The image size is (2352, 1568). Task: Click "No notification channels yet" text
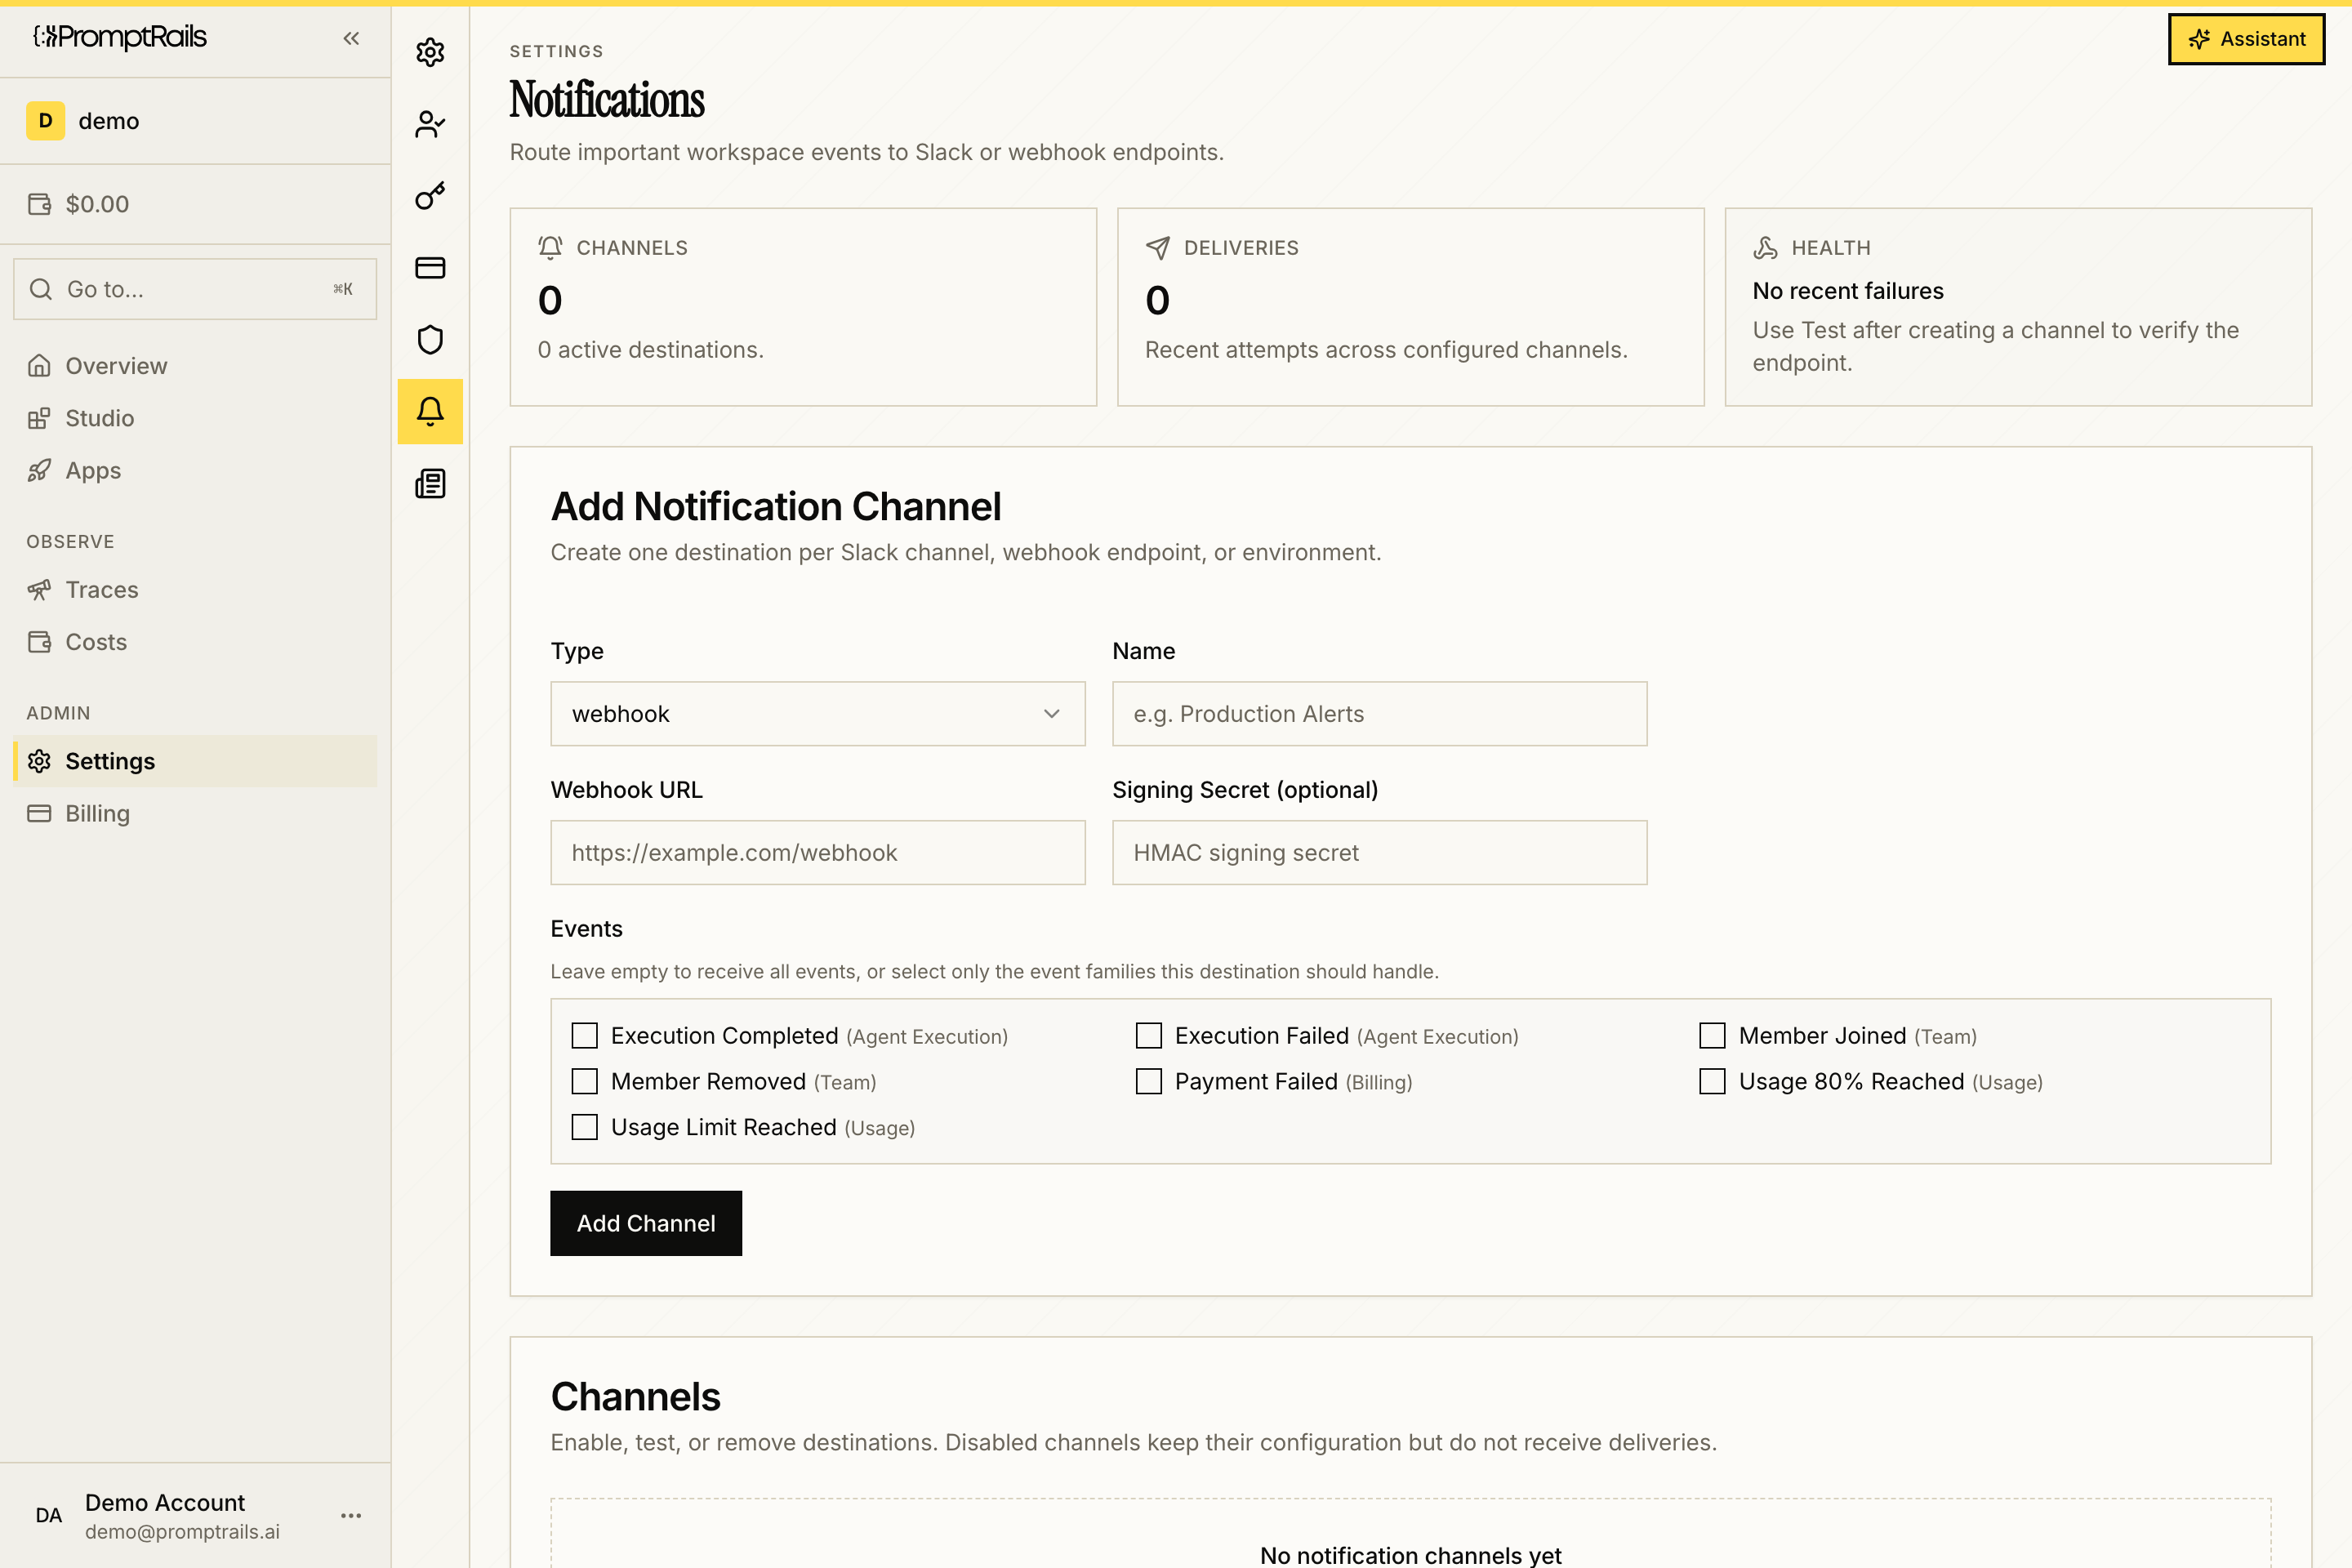pos(1410,1554)
